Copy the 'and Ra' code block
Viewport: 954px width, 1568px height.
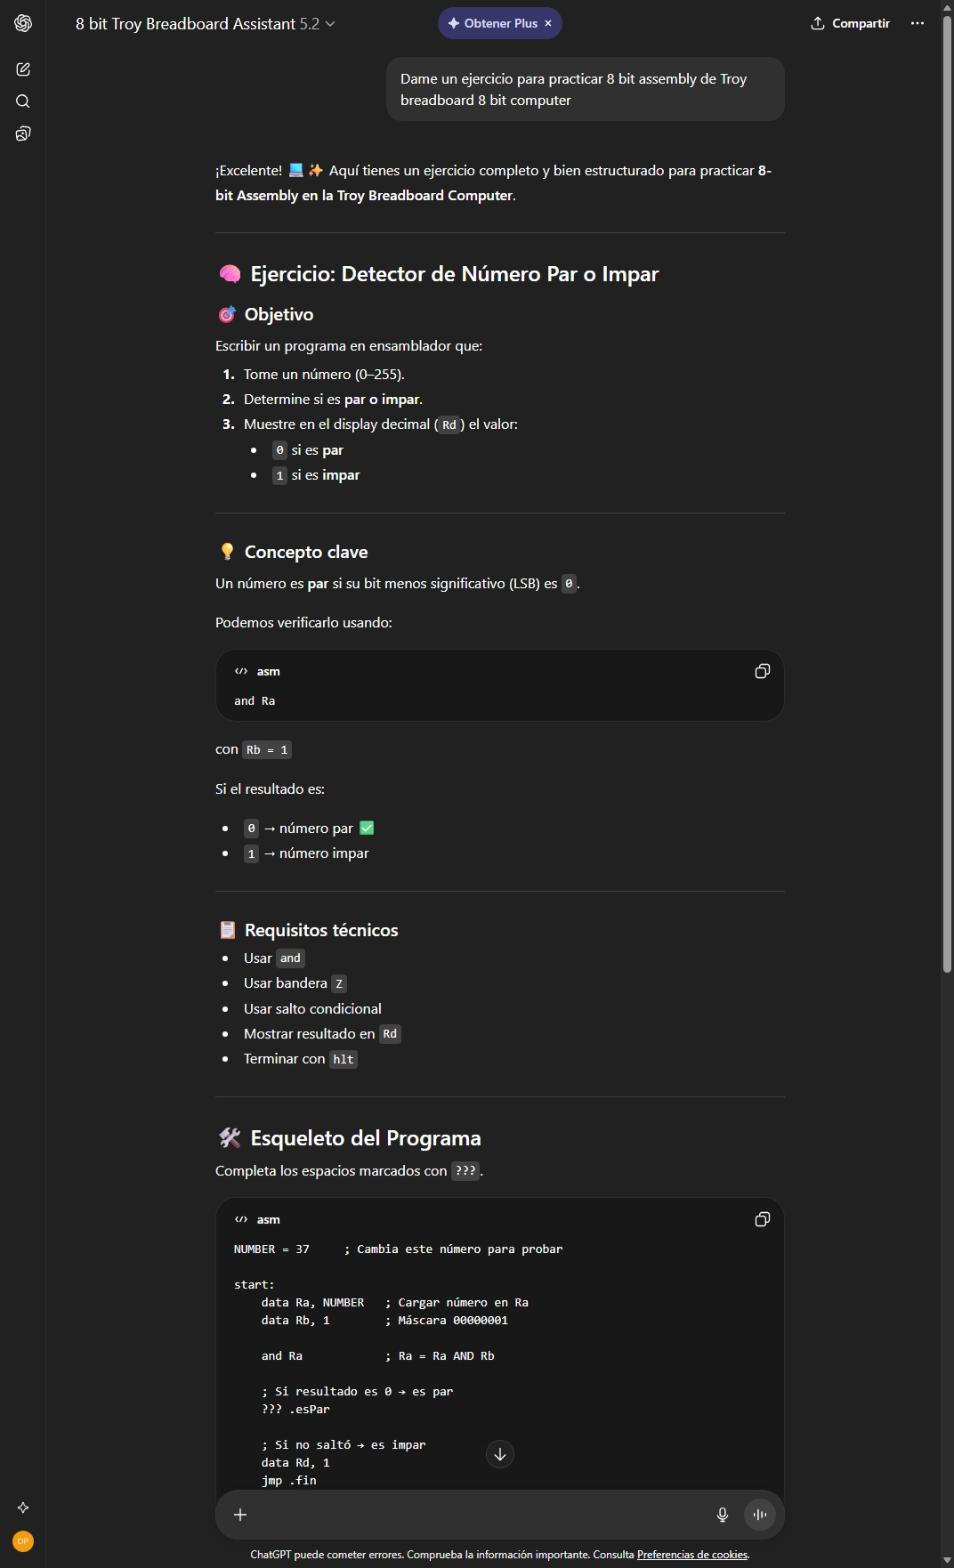[x=762, y=671]
